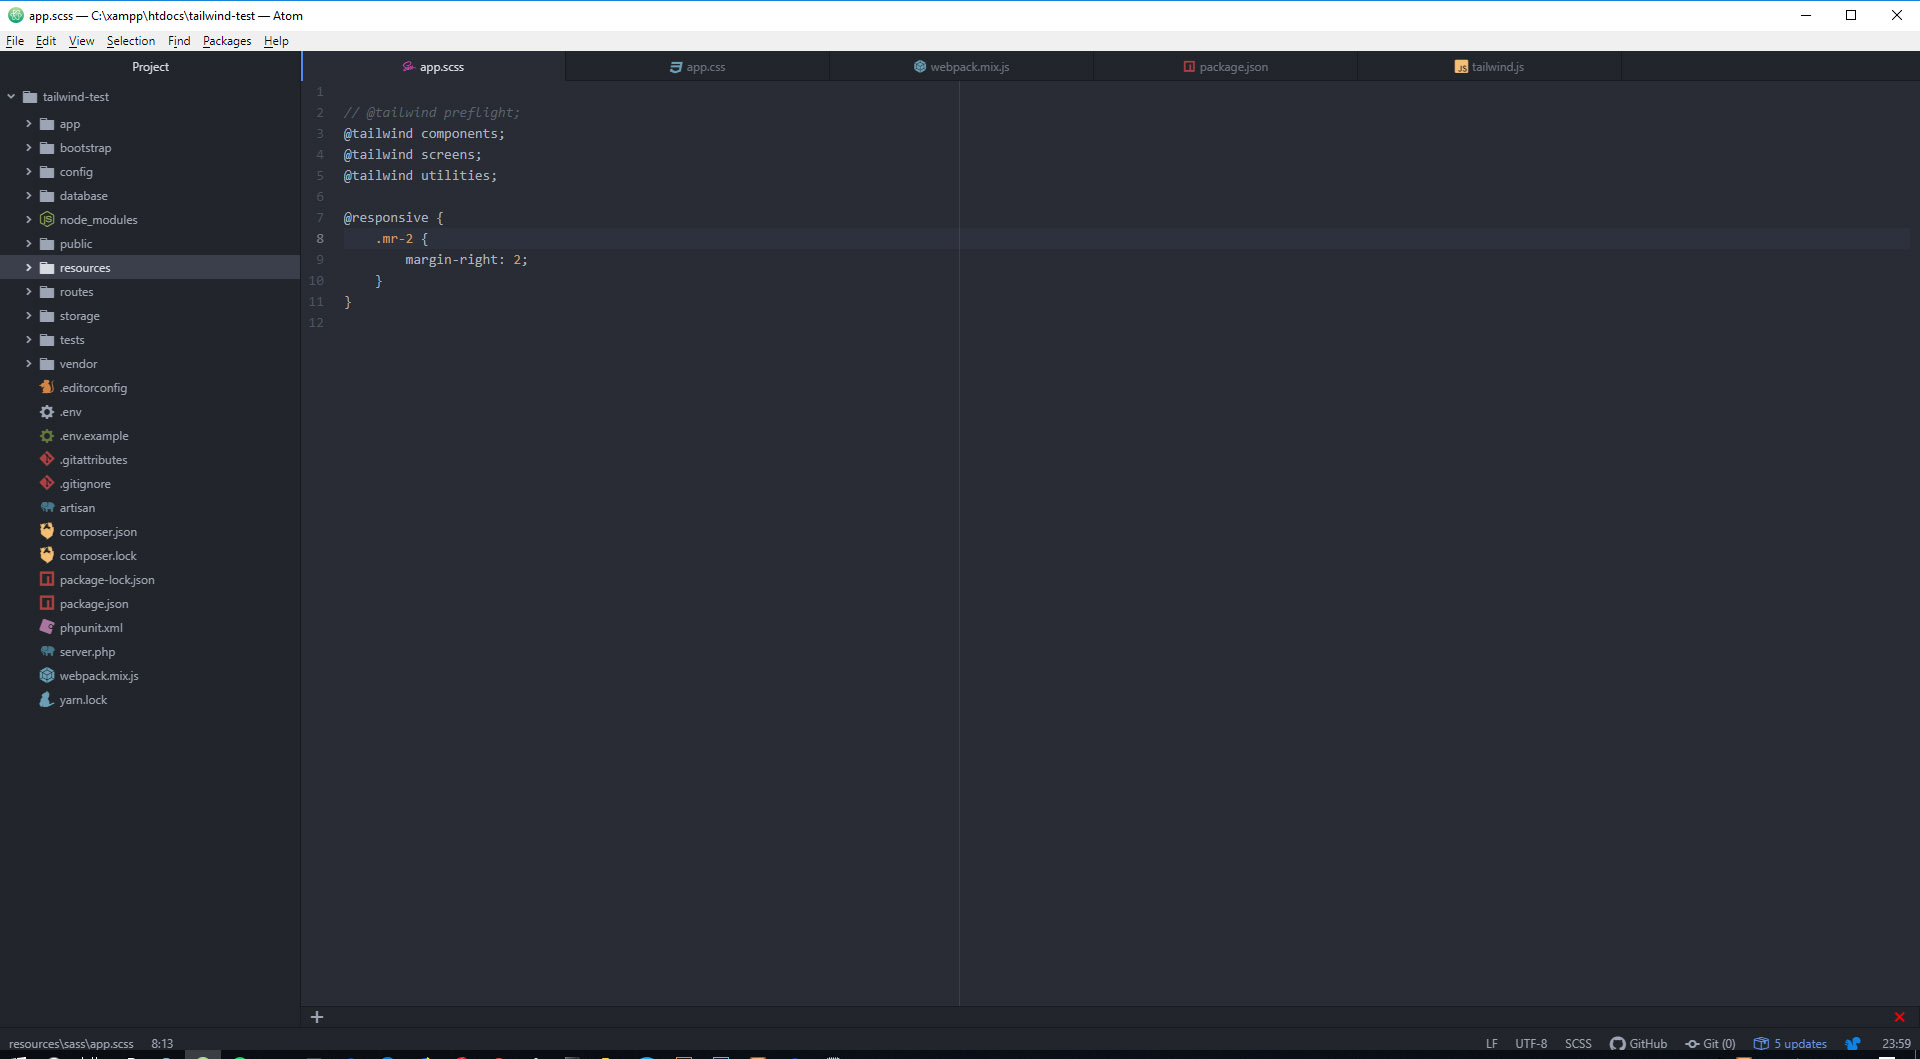Click the yarn.lock file icon
Screen dimensions: 1920x1059
coord(44,699)
